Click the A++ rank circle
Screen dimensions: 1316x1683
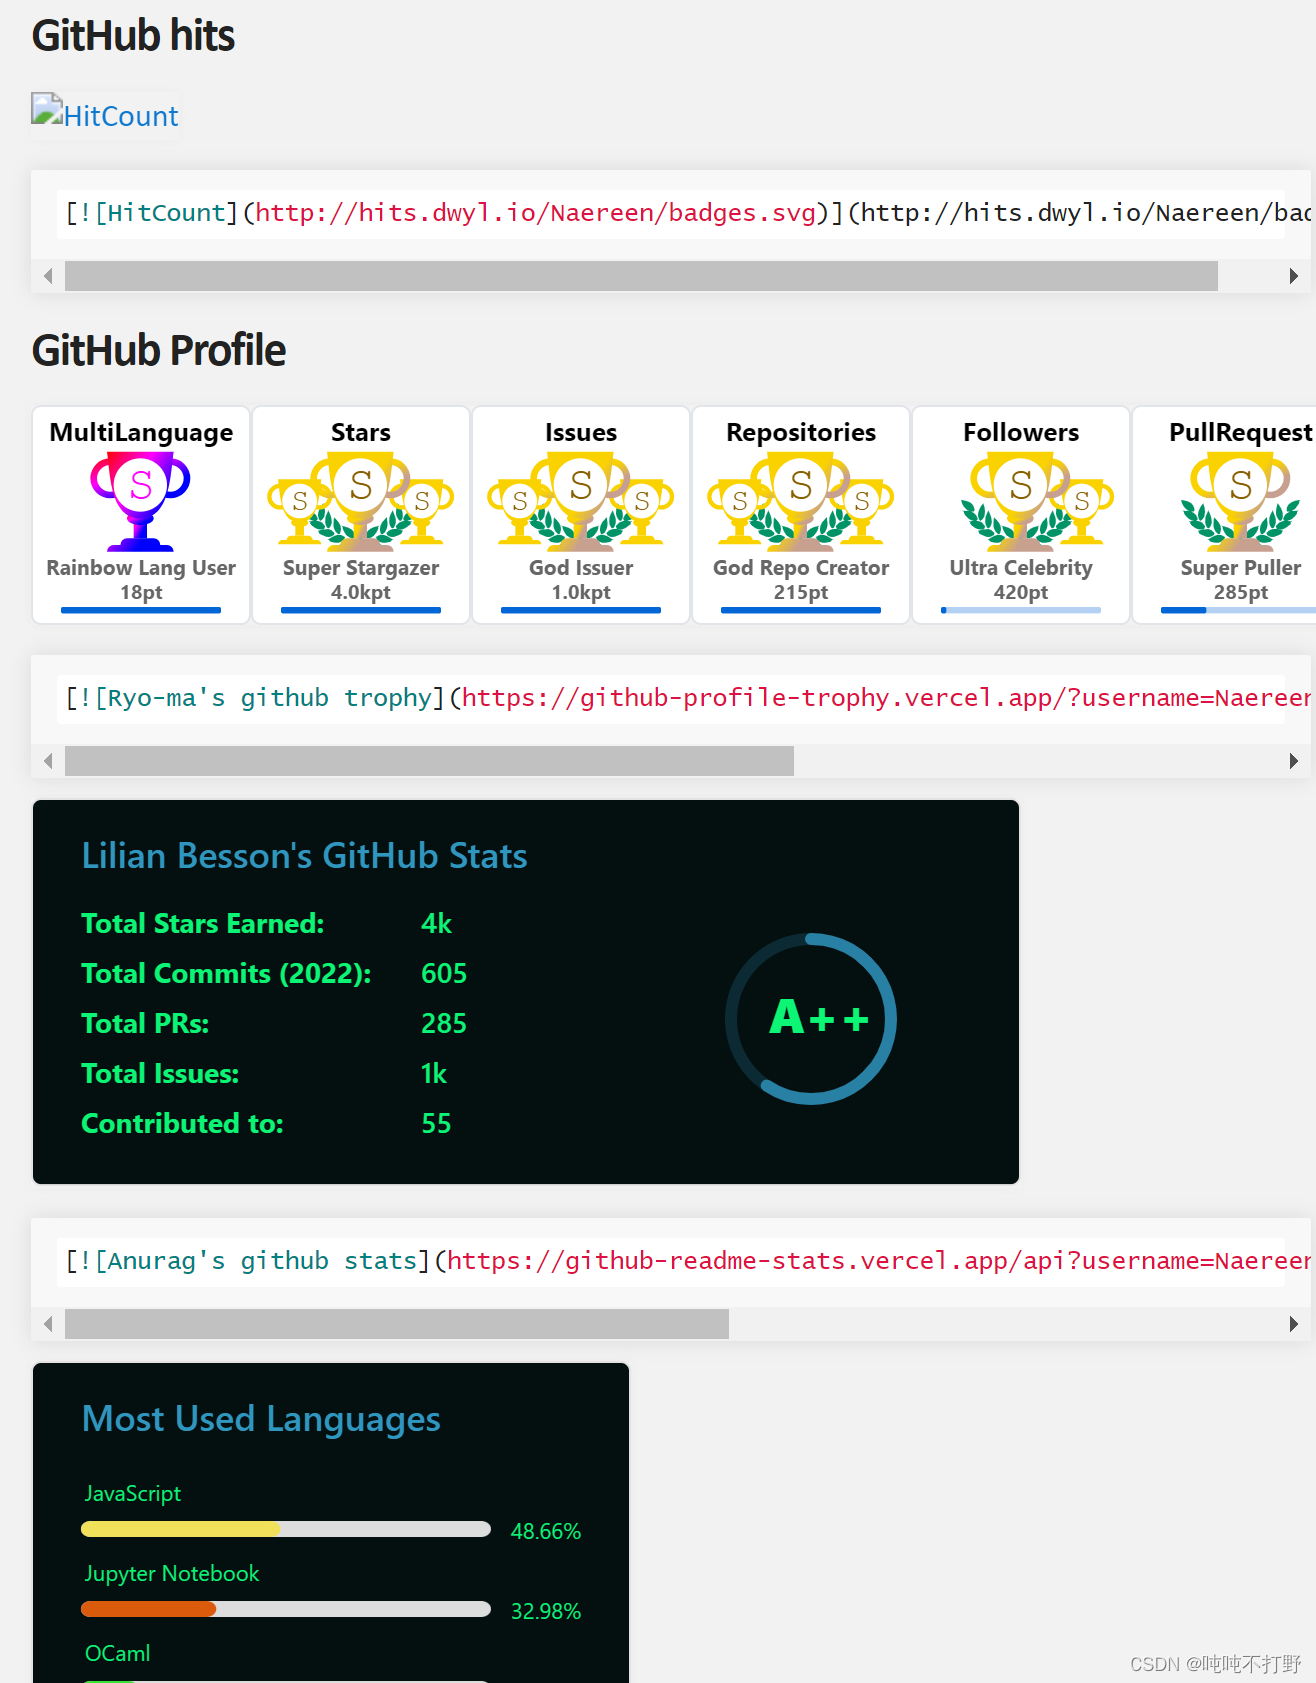tap(811, 1019)
